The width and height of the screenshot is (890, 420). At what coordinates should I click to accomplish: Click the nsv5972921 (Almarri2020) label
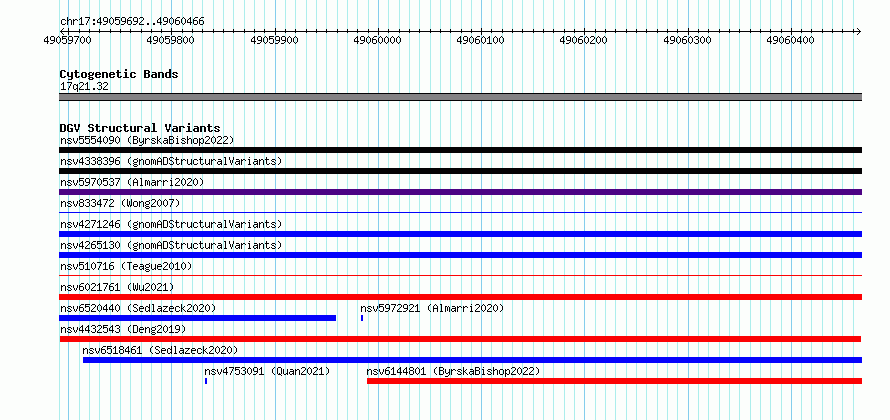pyautogui.click(x=432, y=308)
